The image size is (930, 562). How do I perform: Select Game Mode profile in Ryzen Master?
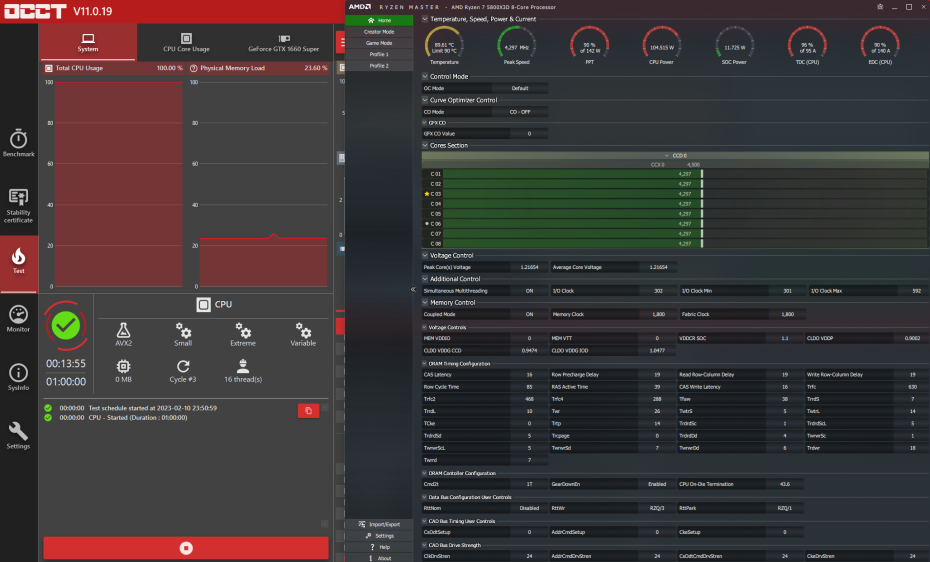379,43
